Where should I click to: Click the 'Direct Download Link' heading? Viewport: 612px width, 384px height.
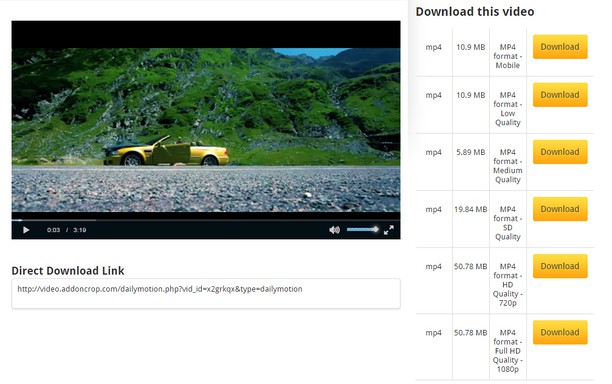click(x=68, y=271)
